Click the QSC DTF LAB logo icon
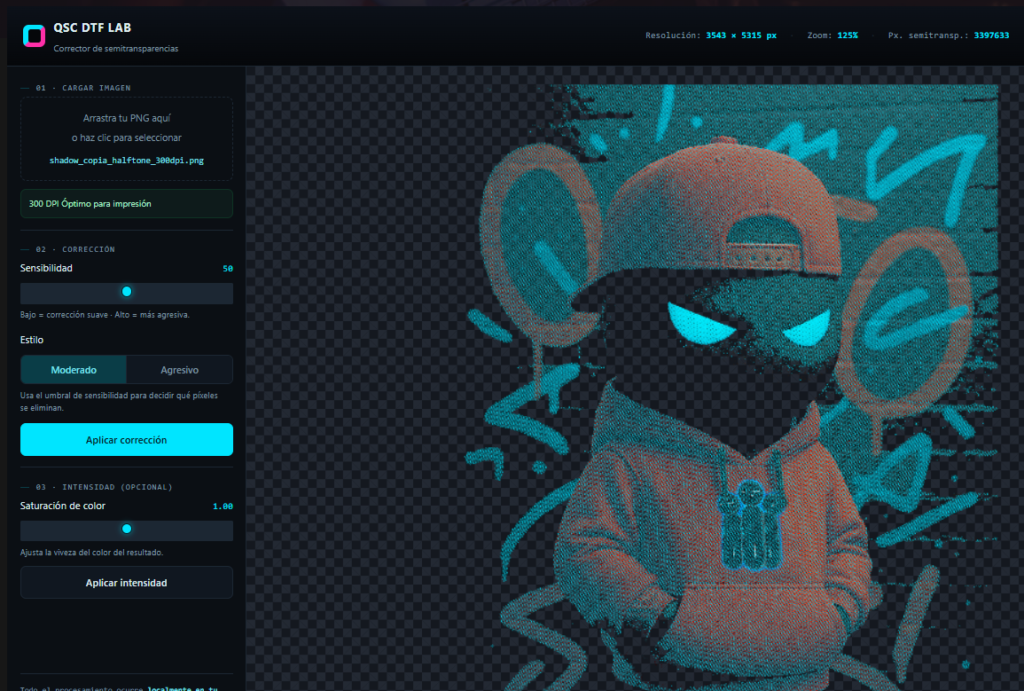Screen dimensions: 1024x691 (x=34, y=36)
